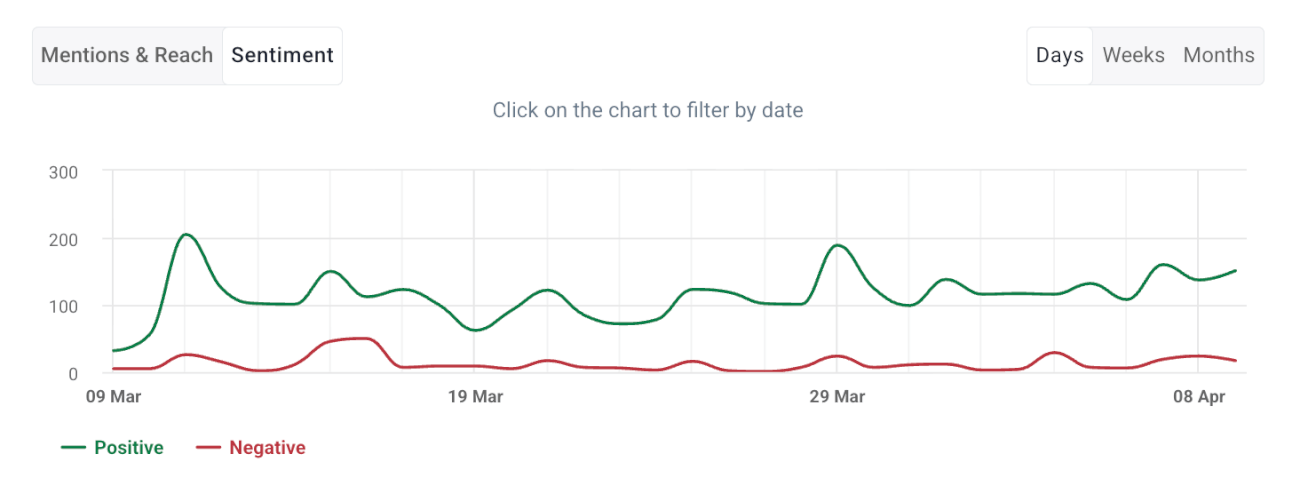
Task: Select the Days time granularity
Action: [1059, 55]
